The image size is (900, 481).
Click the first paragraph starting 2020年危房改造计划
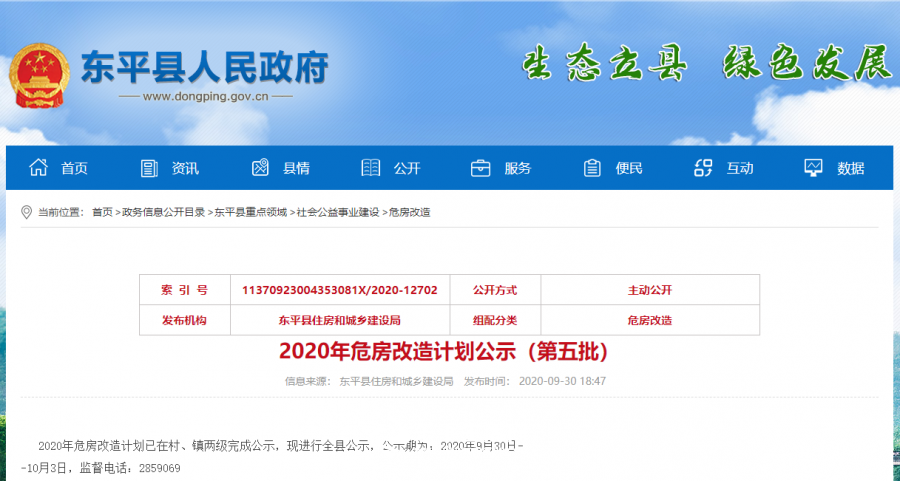click(273, 457)
